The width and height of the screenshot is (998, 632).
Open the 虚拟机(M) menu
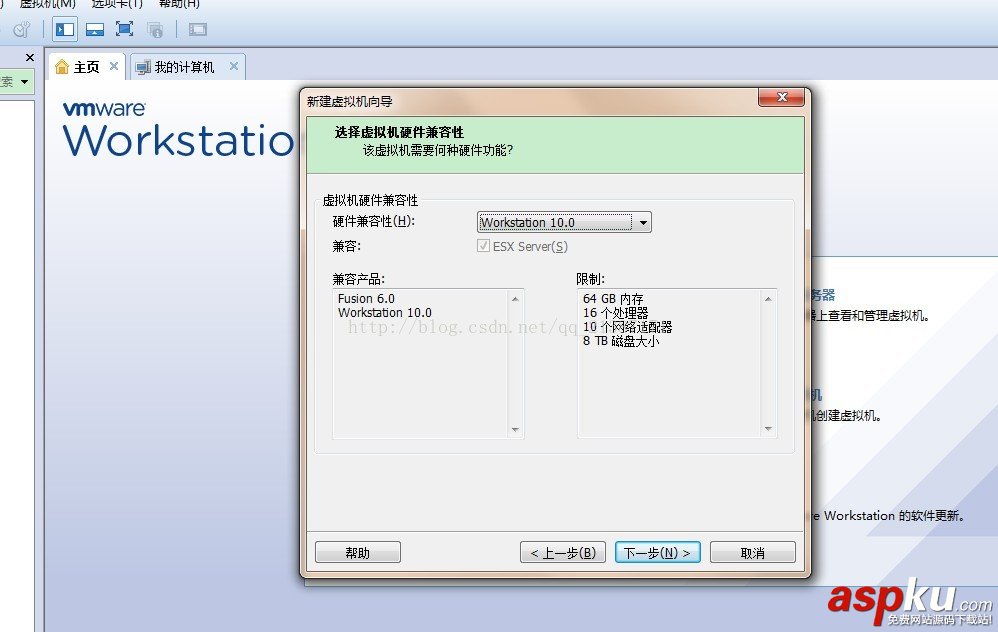pyautogui.click(x=46, y=4)
